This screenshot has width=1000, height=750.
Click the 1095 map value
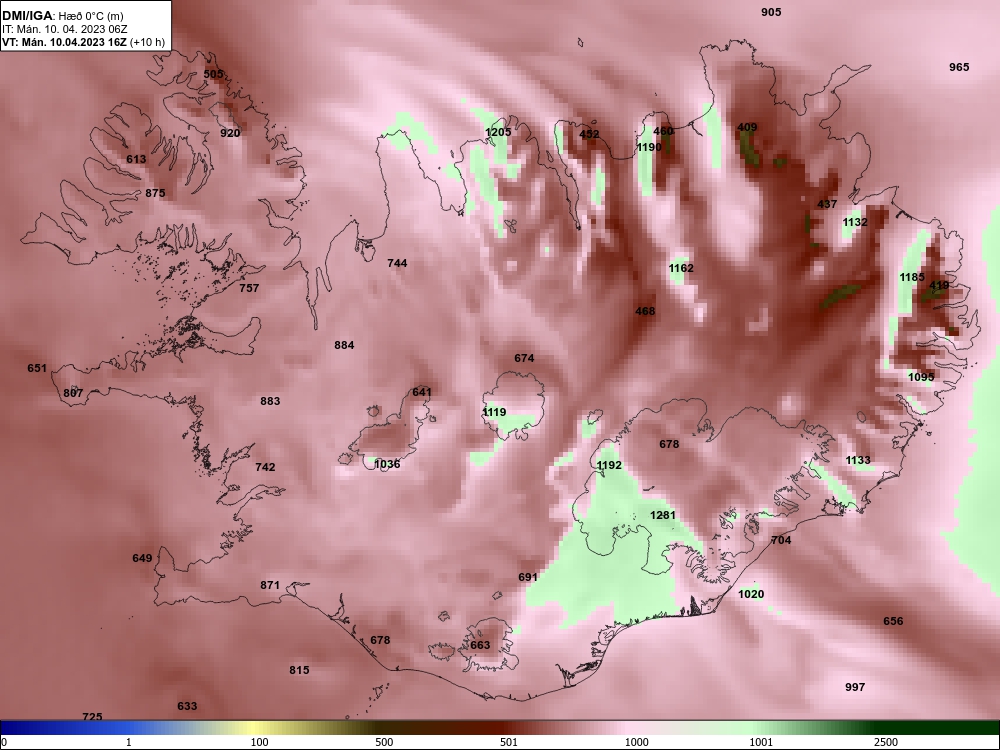pyautogui.click(x=921, y=378)
